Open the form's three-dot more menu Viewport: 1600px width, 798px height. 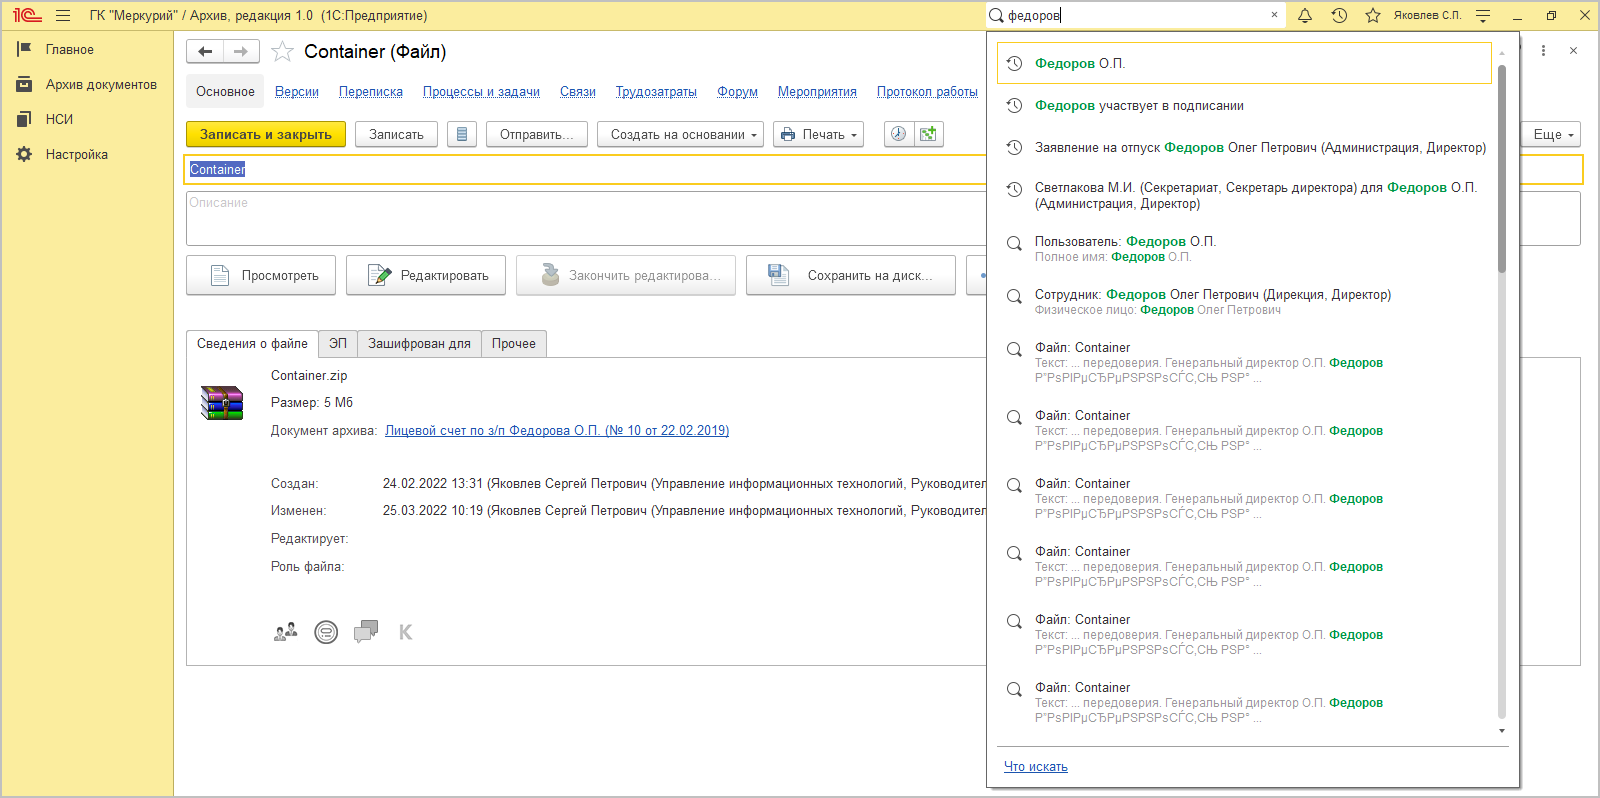pos(1543,50)
